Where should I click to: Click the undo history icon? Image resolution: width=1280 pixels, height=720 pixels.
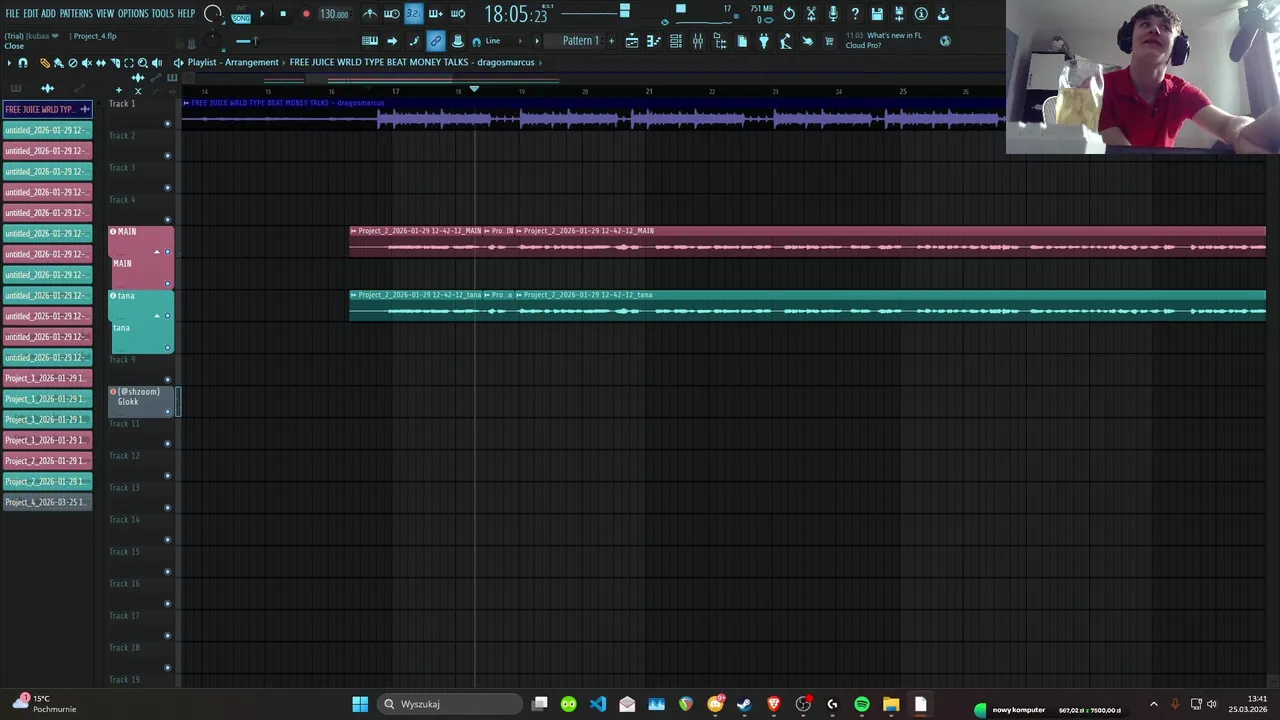coord(789,14)
